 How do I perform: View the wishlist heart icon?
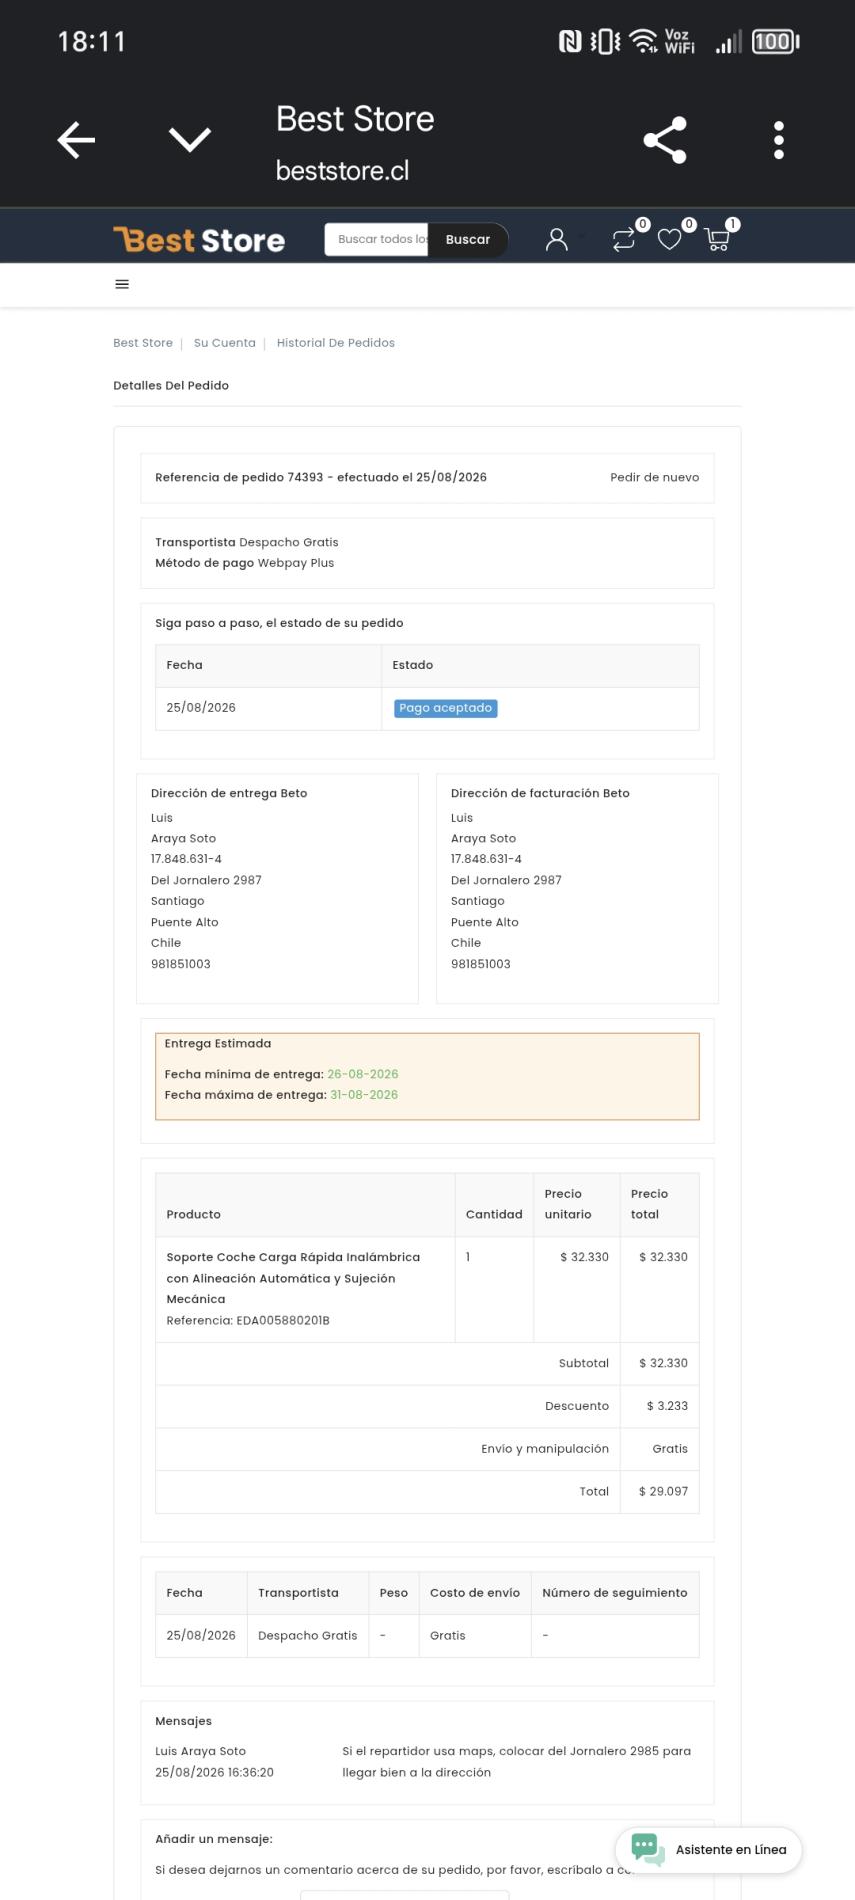coord(670,239)
